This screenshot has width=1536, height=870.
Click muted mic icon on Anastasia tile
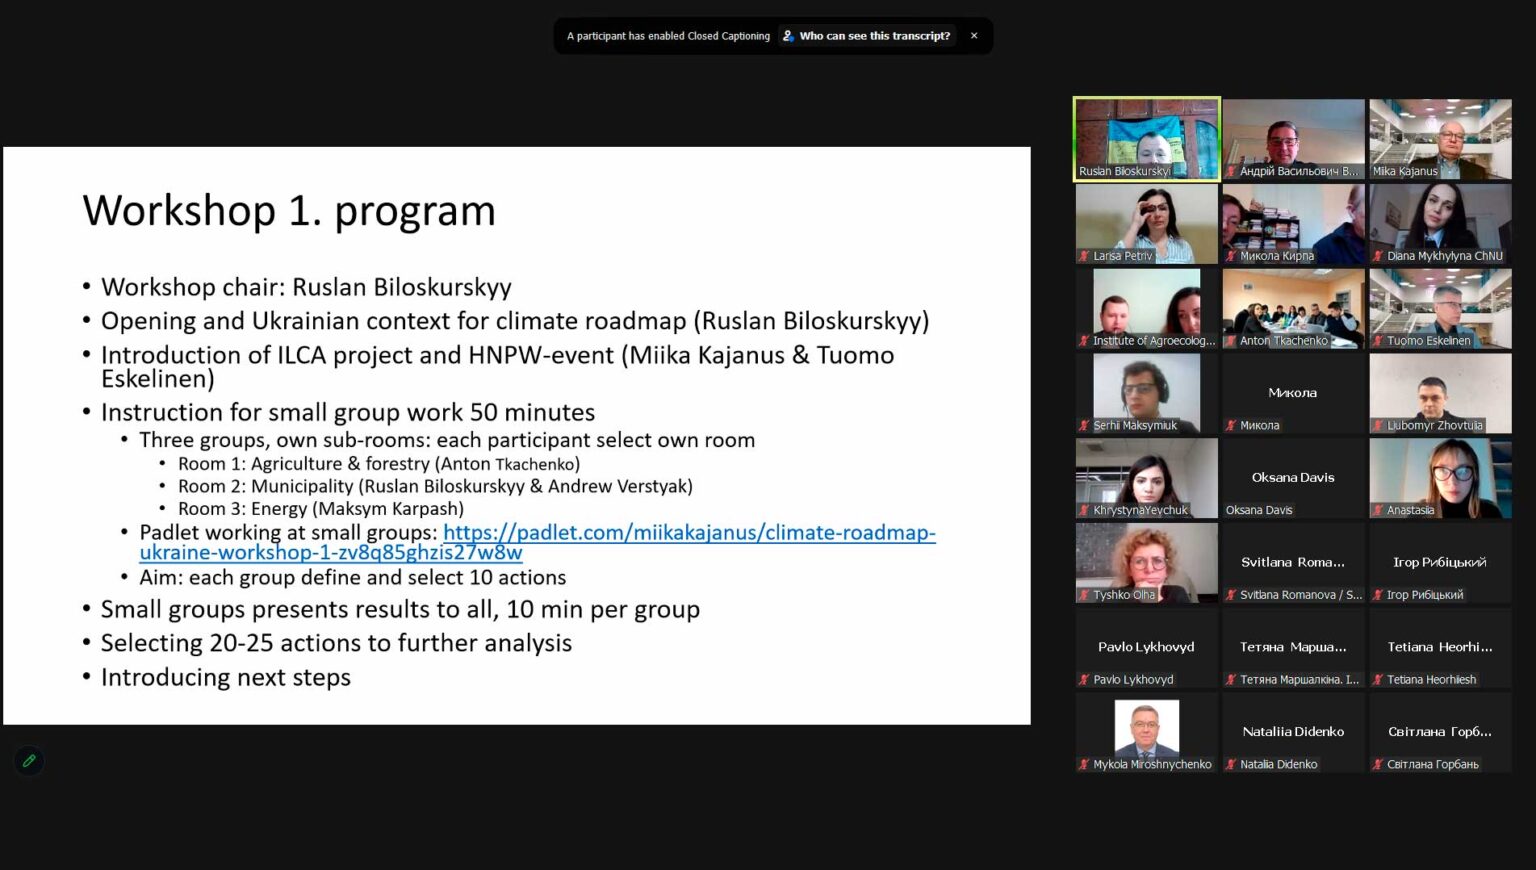point(1378,510)
